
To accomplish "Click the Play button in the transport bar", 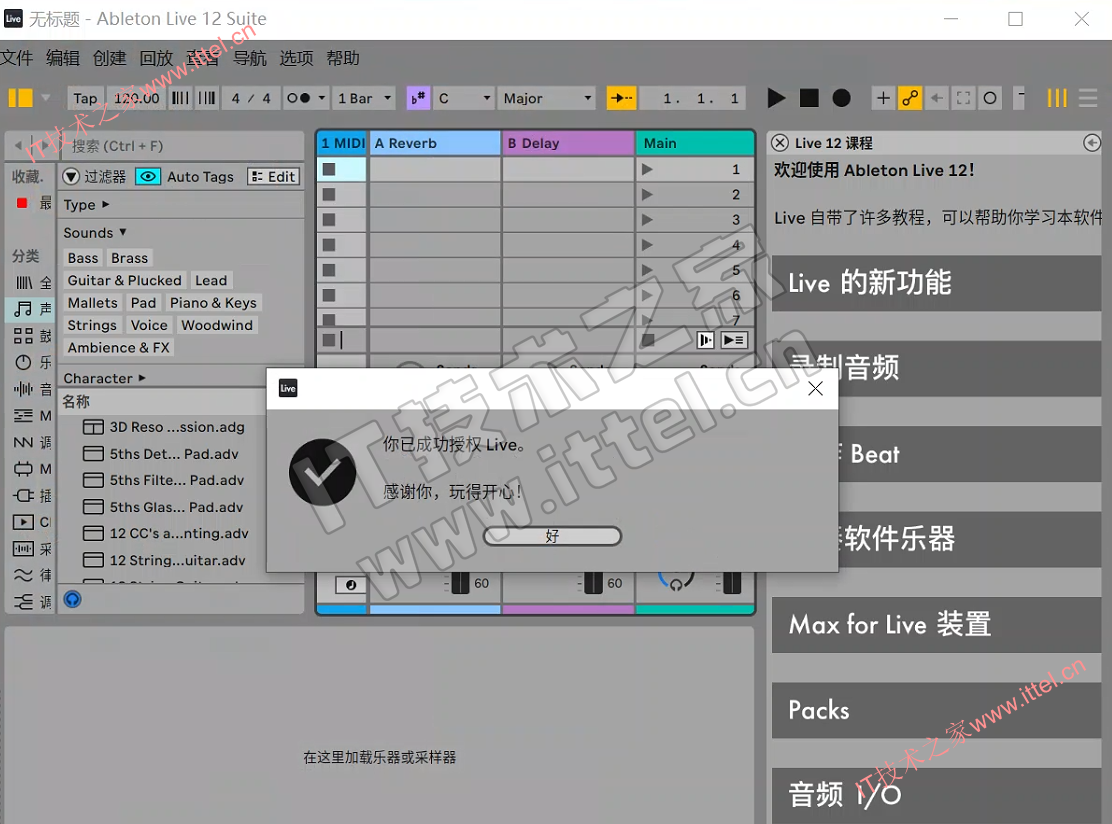I will pyautogui.click(x=777, y=98).
